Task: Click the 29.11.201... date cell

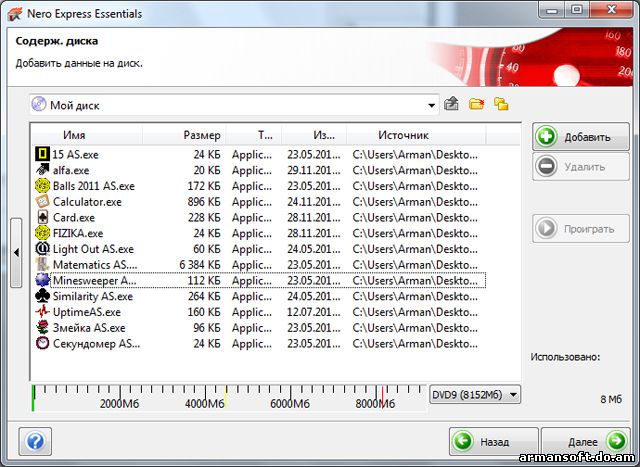Action: click(x=314, y=170)
